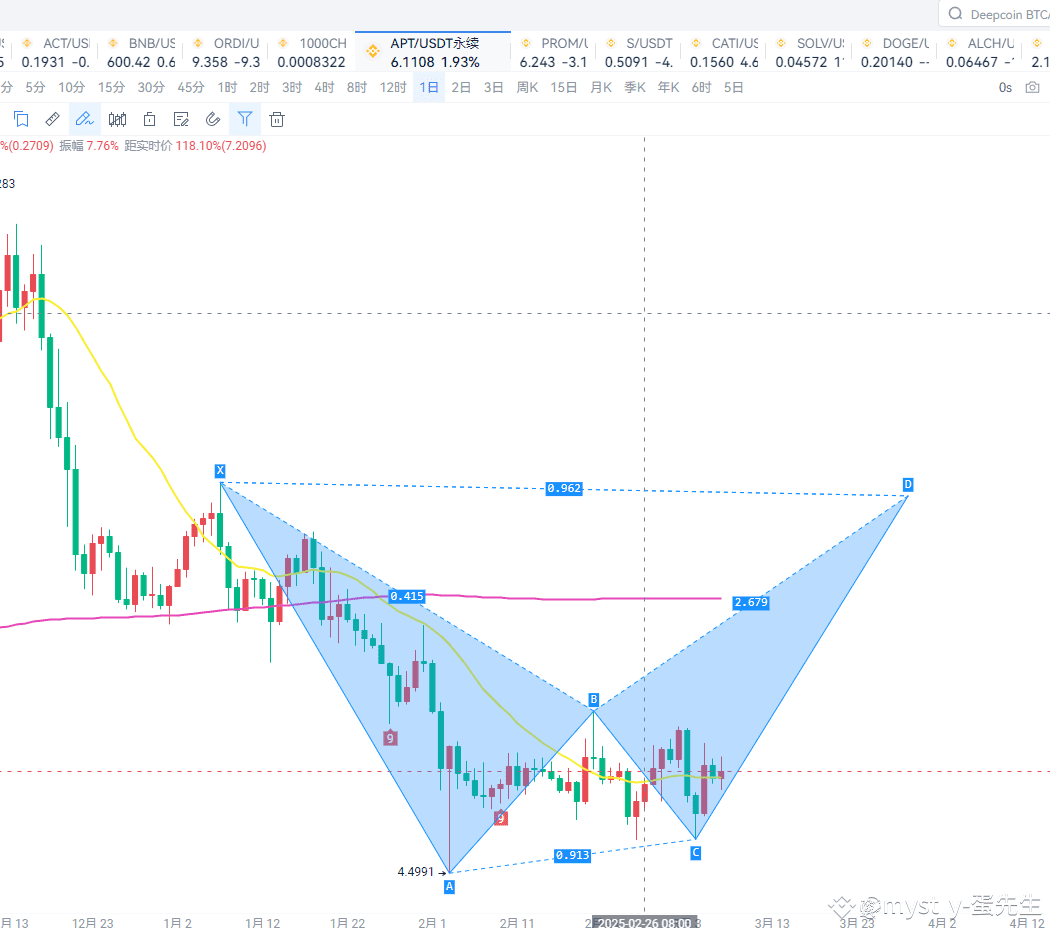Select the ruler measurement tool
This screenshot has width=1050, height=928.
(52, 119)
